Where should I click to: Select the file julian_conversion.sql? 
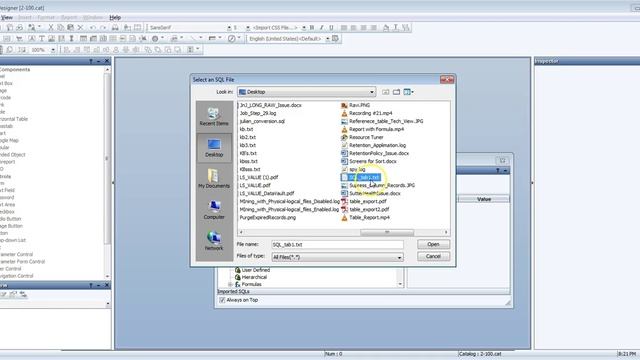(x=262, y=121)
